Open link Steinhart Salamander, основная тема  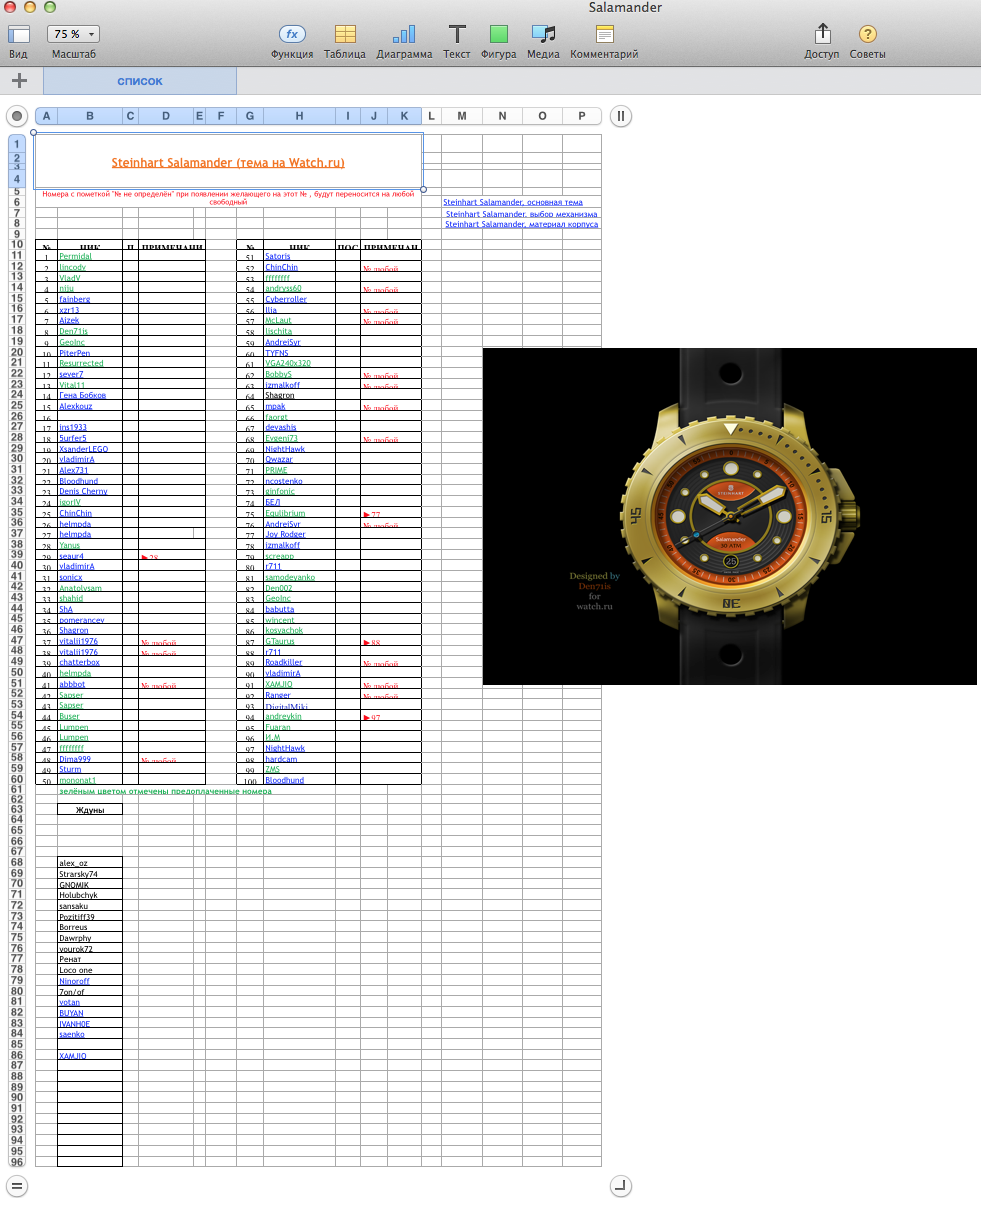click(x=513, y=202)
